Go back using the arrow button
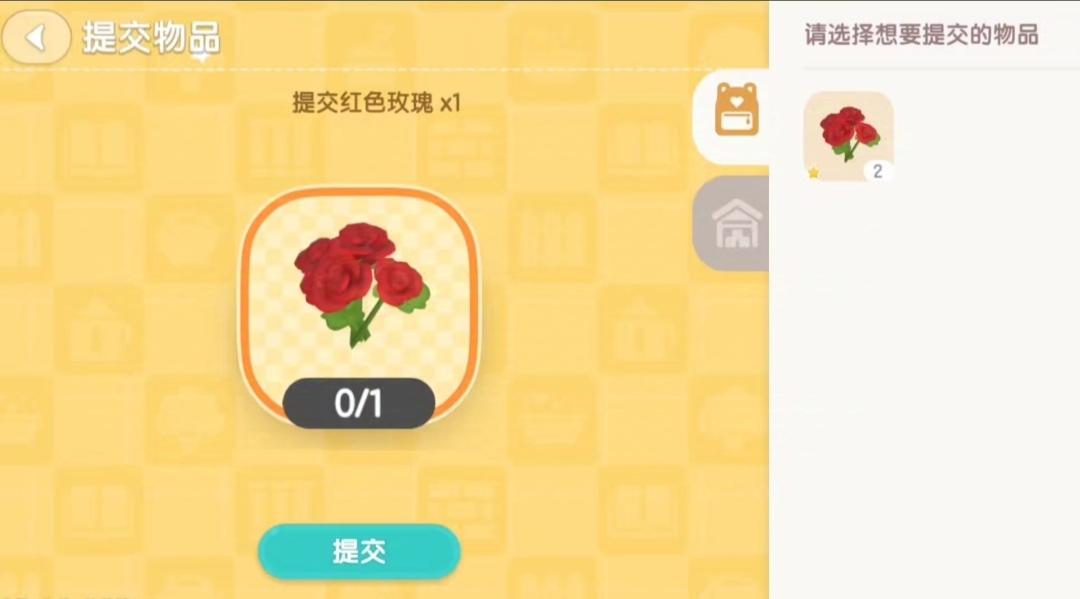 [36, 37]
